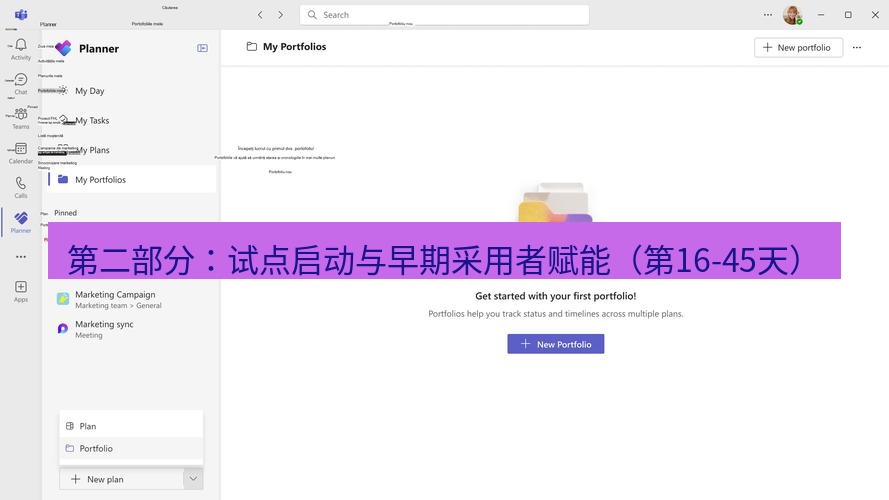Viewport: 889px width, 500px height.
Task: Toggle the New plan dropdown arrow
Action: (193, 479)
